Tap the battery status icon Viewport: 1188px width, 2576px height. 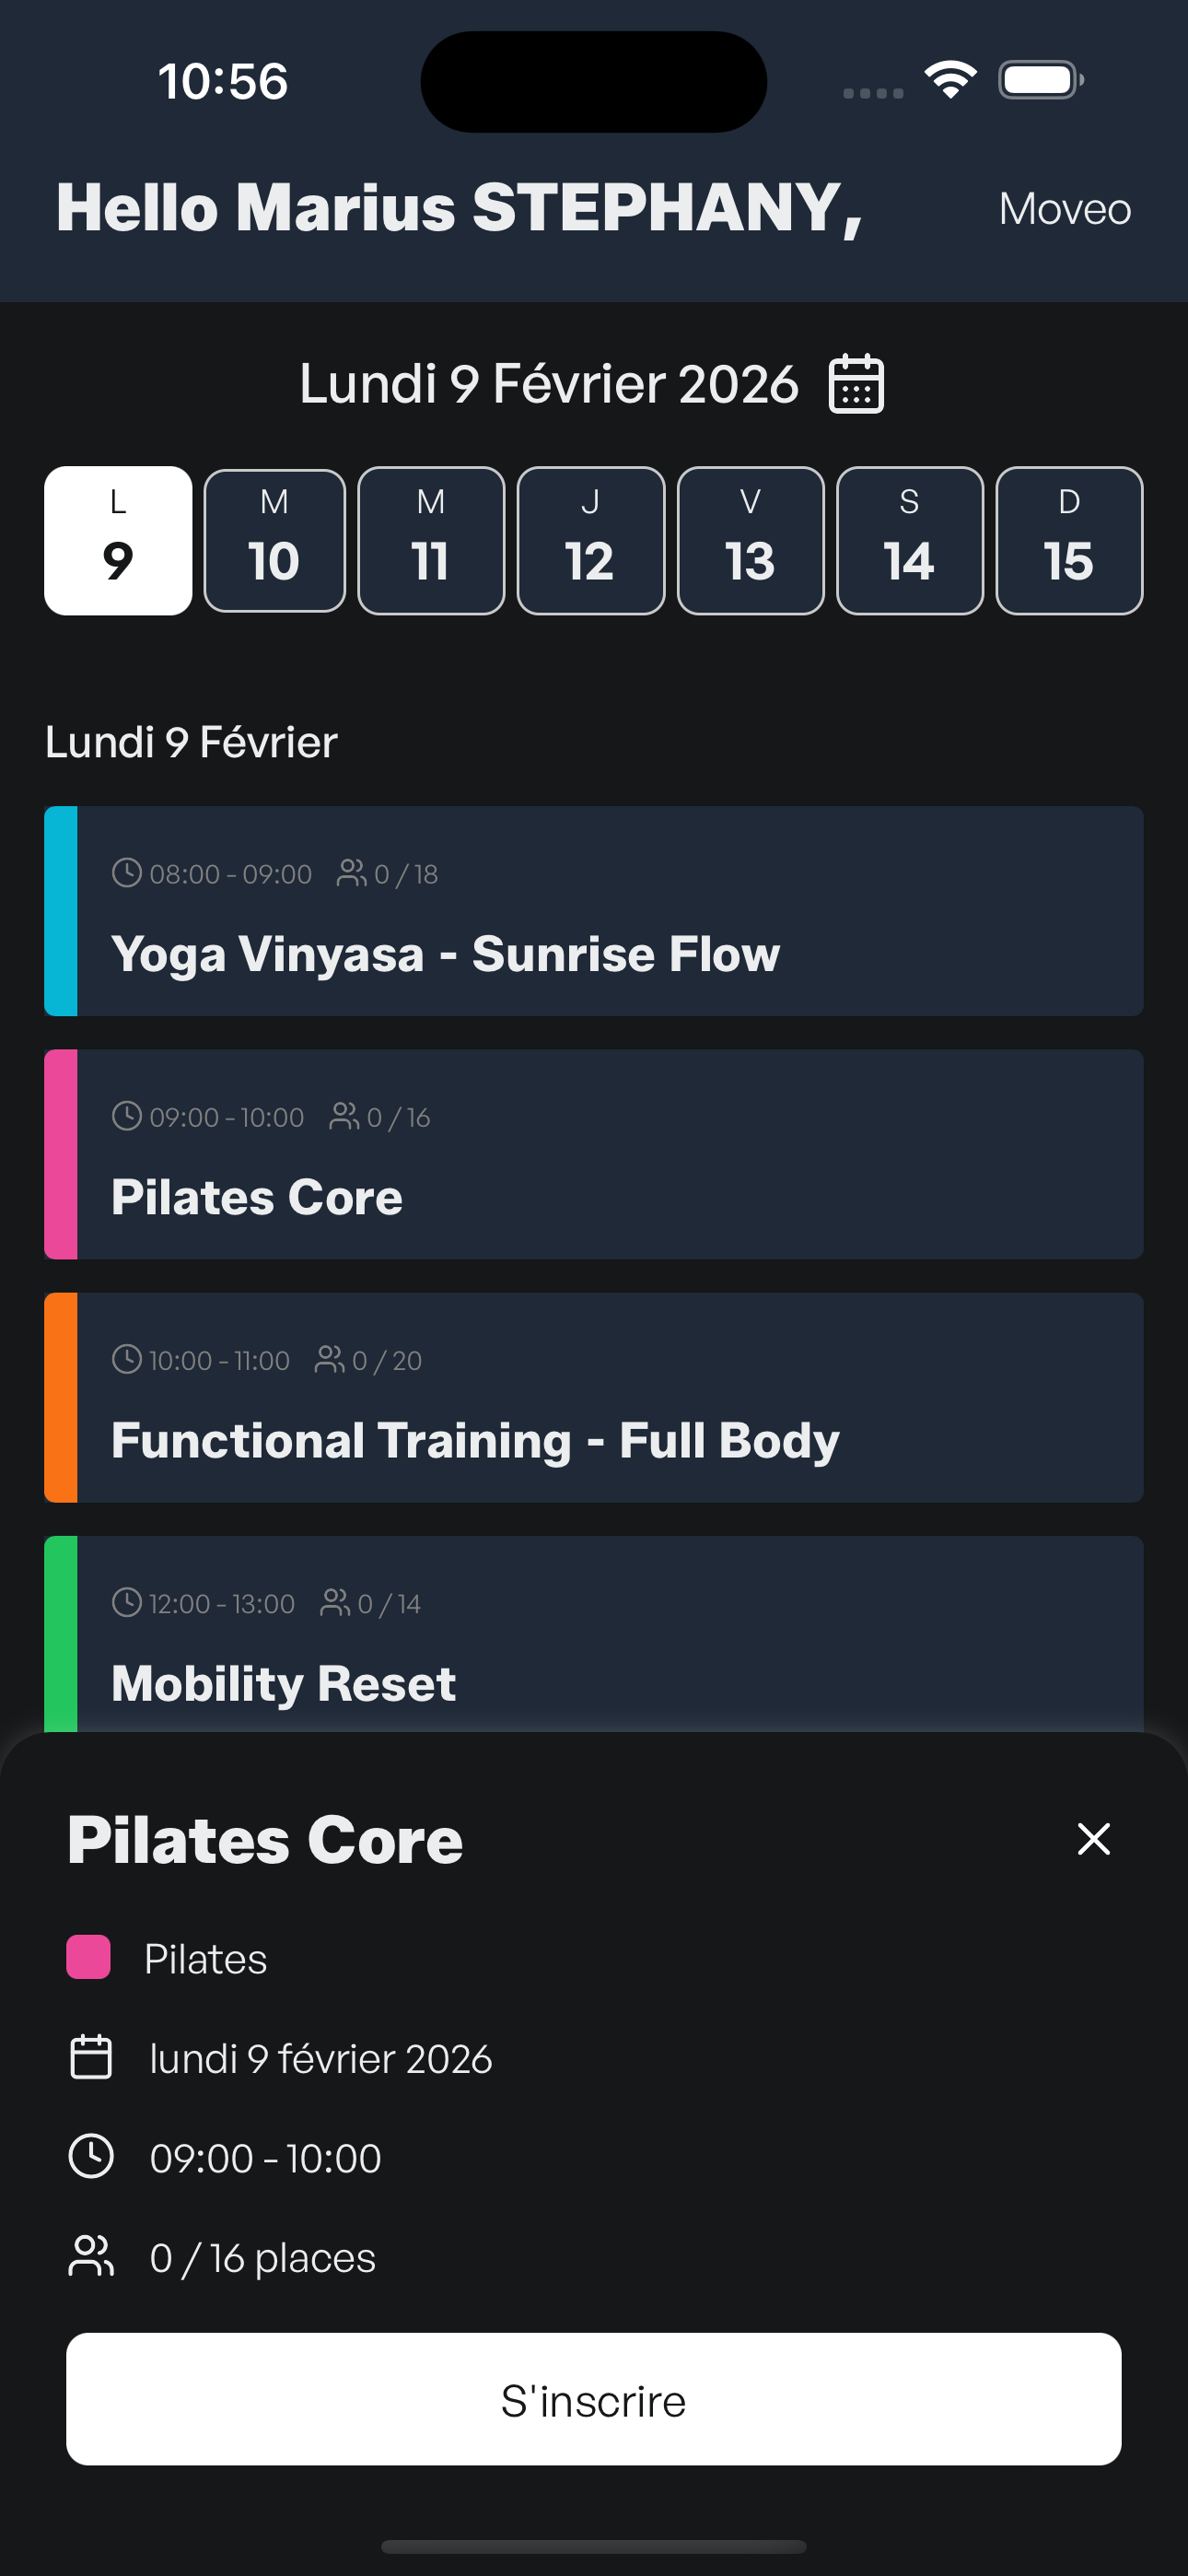pos(1040,80)
